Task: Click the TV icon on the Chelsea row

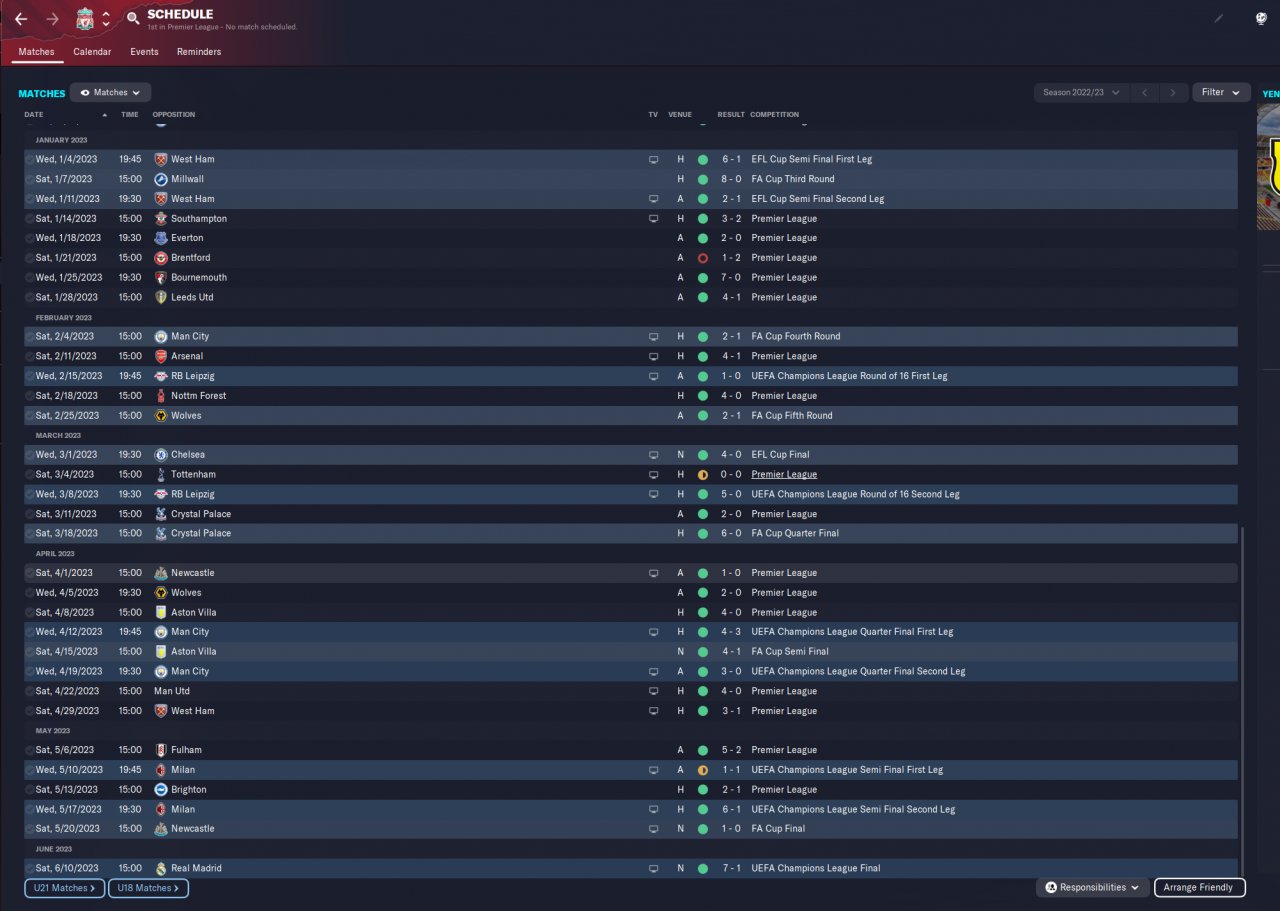Action: click(653, 455)
